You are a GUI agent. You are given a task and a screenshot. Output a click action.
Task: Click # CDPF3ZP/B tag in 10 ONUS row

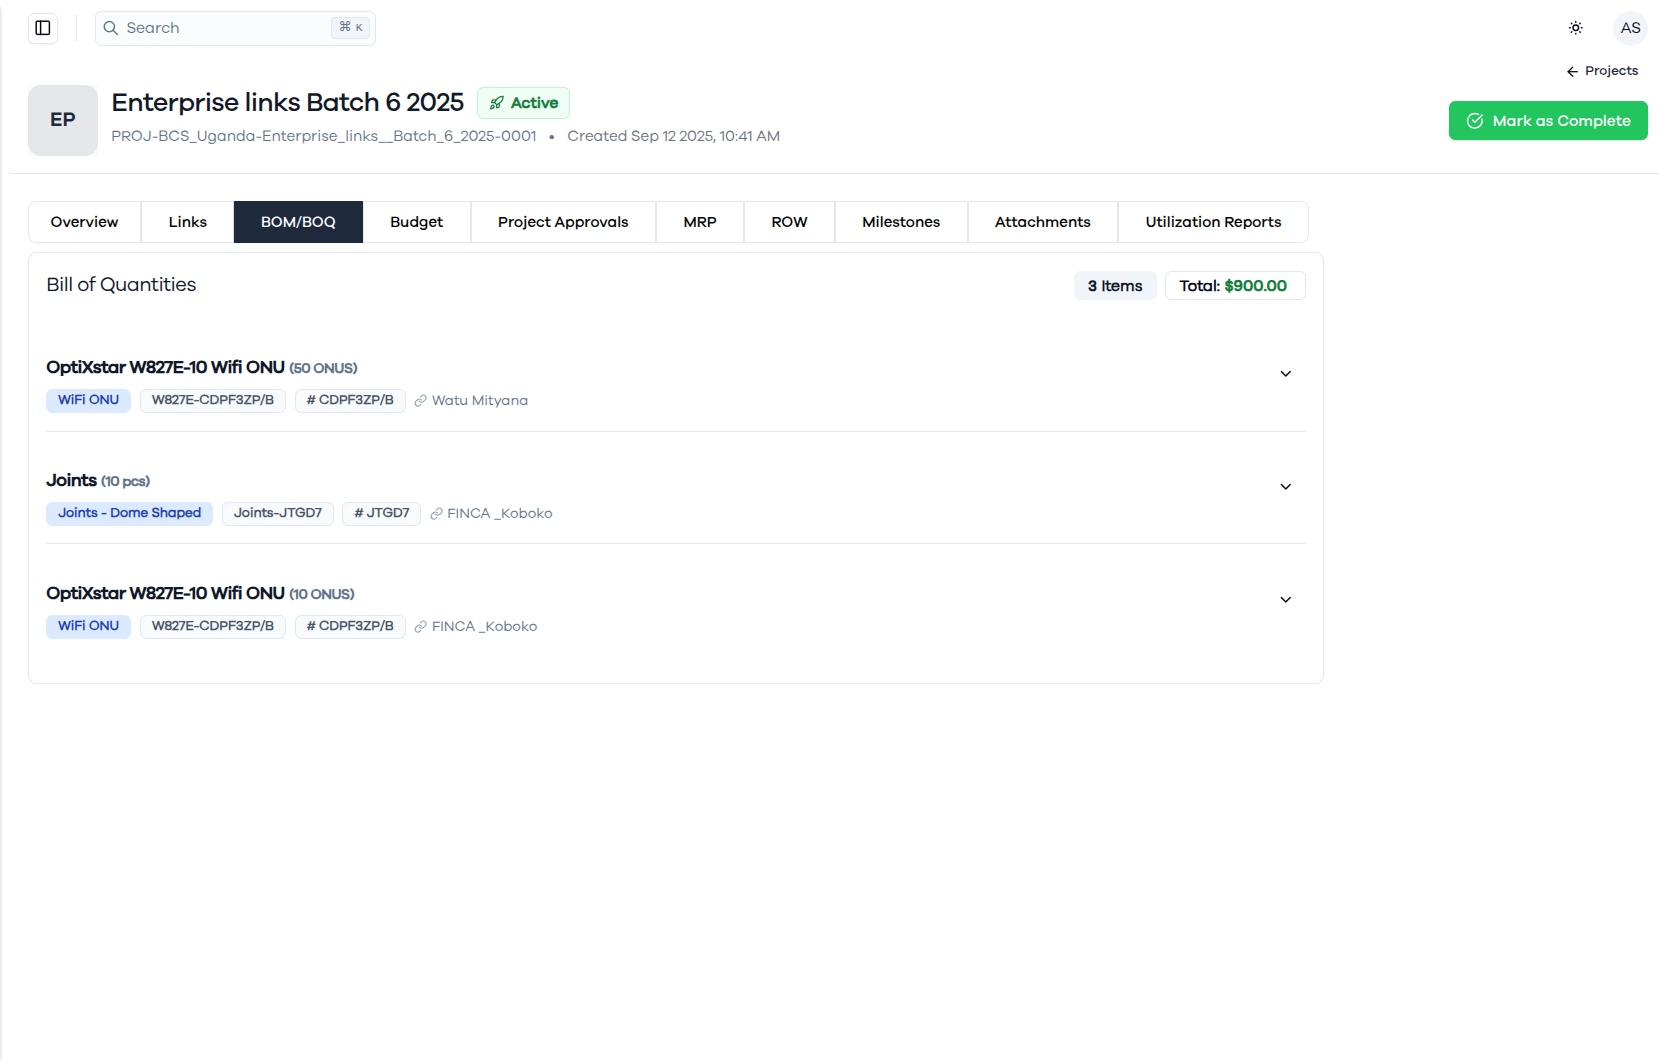(350, 626)
